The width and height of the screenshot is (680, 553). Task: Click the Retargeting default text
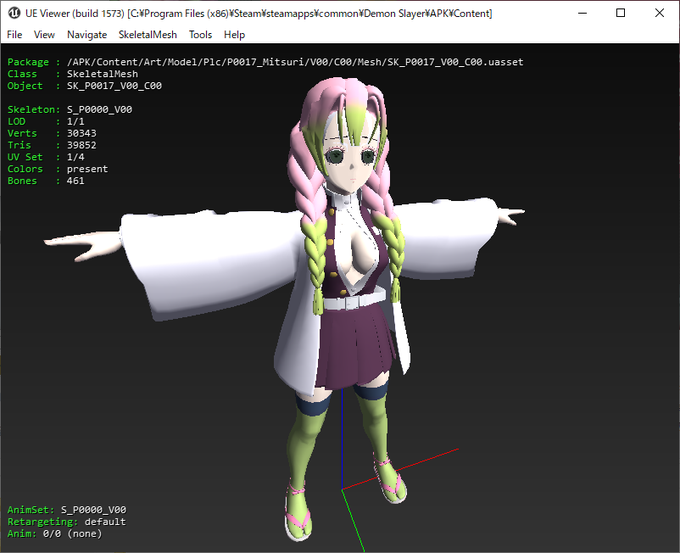(66, 521)
